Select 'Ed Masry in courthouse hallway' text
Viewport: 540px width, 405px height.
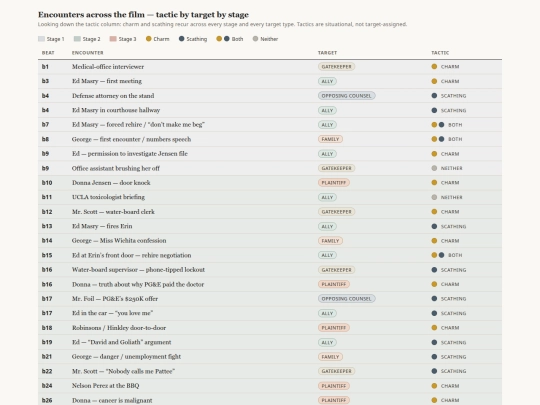(x=116, y=110)
